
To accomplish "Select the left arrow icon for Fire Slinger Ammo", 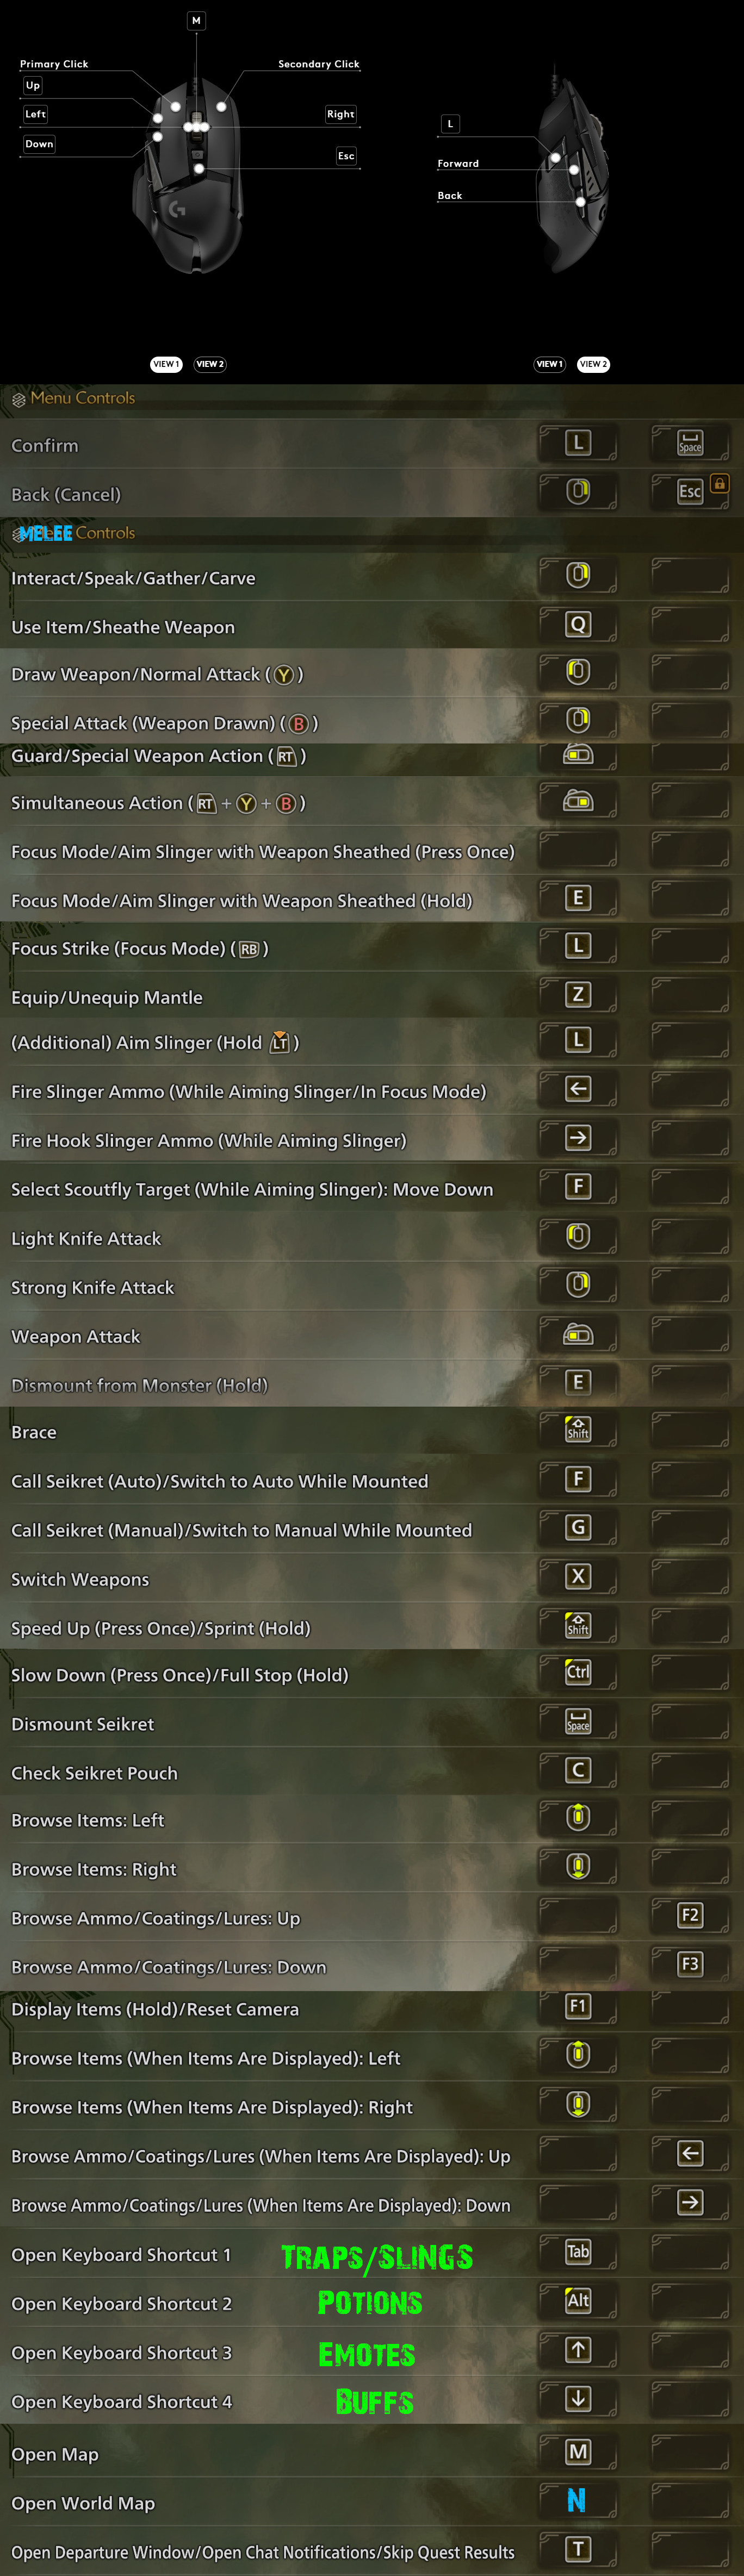I will pos(578,1089).
